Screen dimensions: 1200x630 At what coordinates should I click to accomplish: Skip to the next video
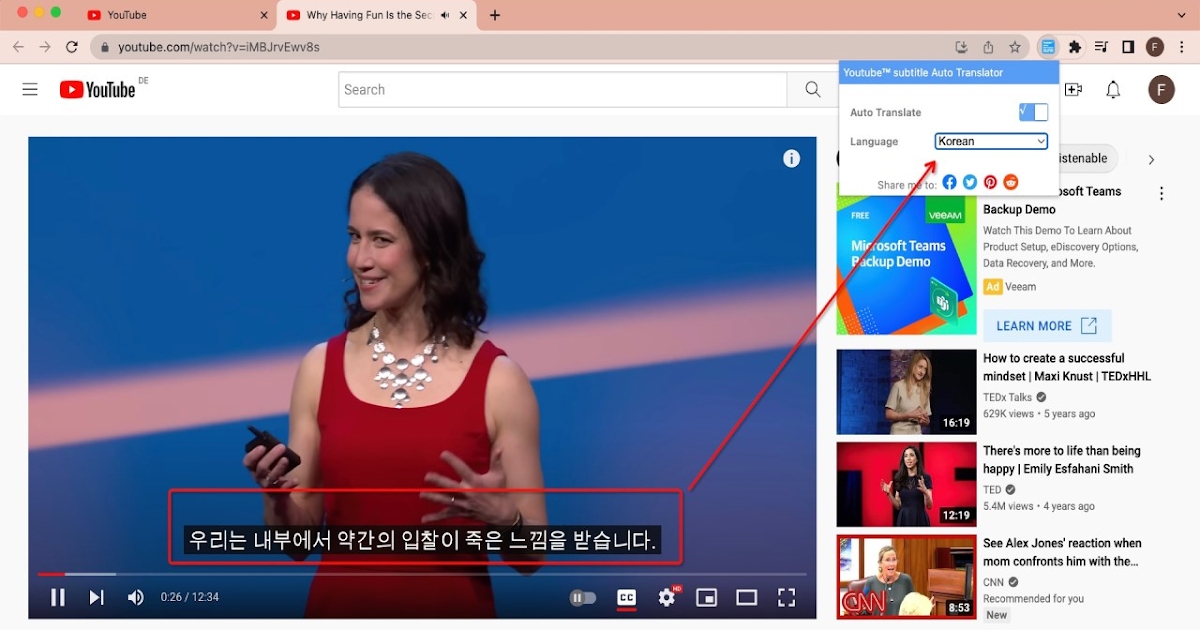pos(96,597)
